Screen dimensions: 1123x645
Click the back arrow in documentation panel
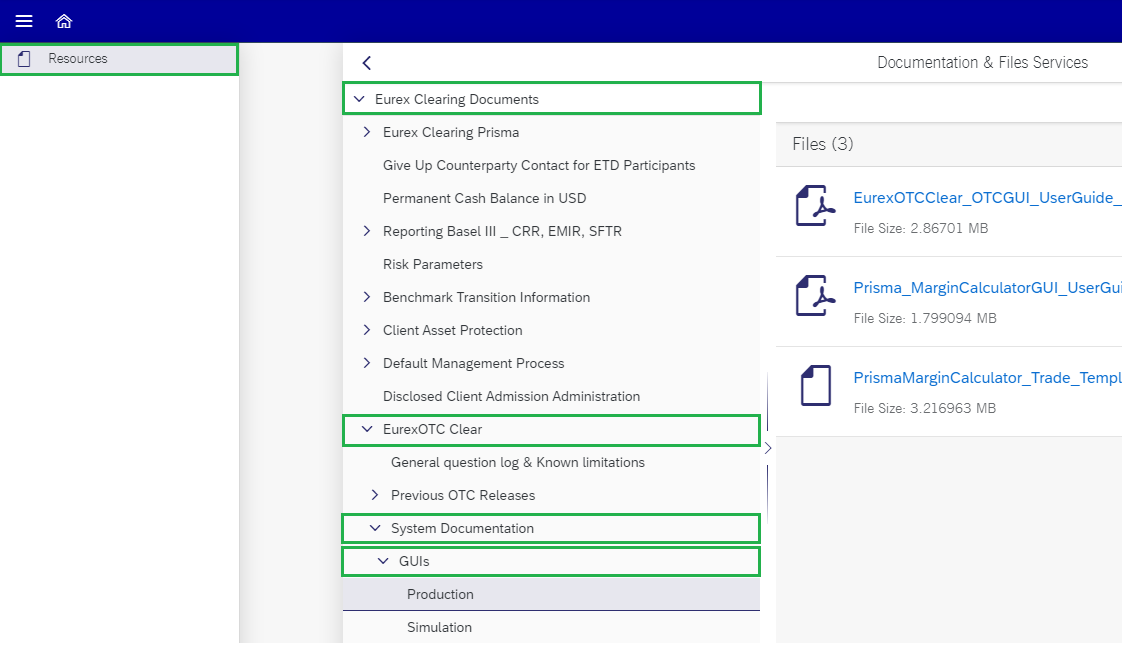(x=367, y=63)
